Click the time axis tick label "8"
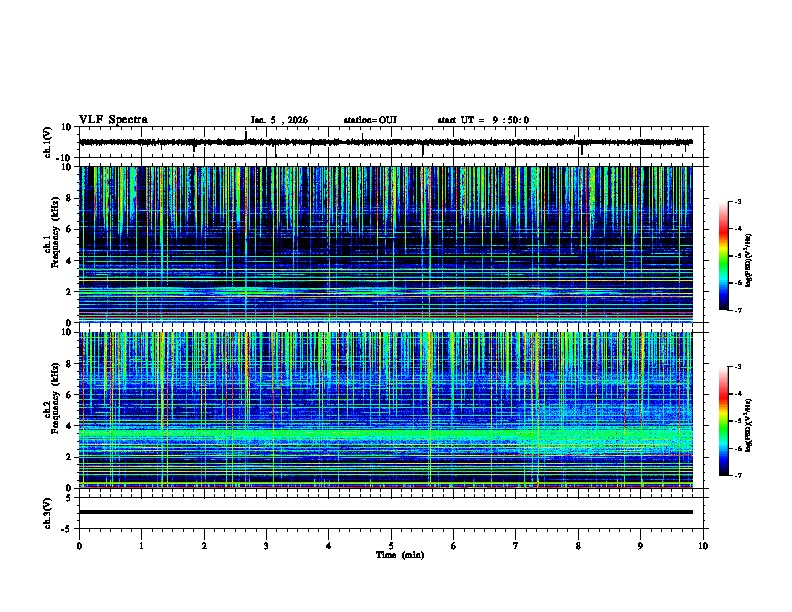792x612 pixels. click(x=578, y=546)
